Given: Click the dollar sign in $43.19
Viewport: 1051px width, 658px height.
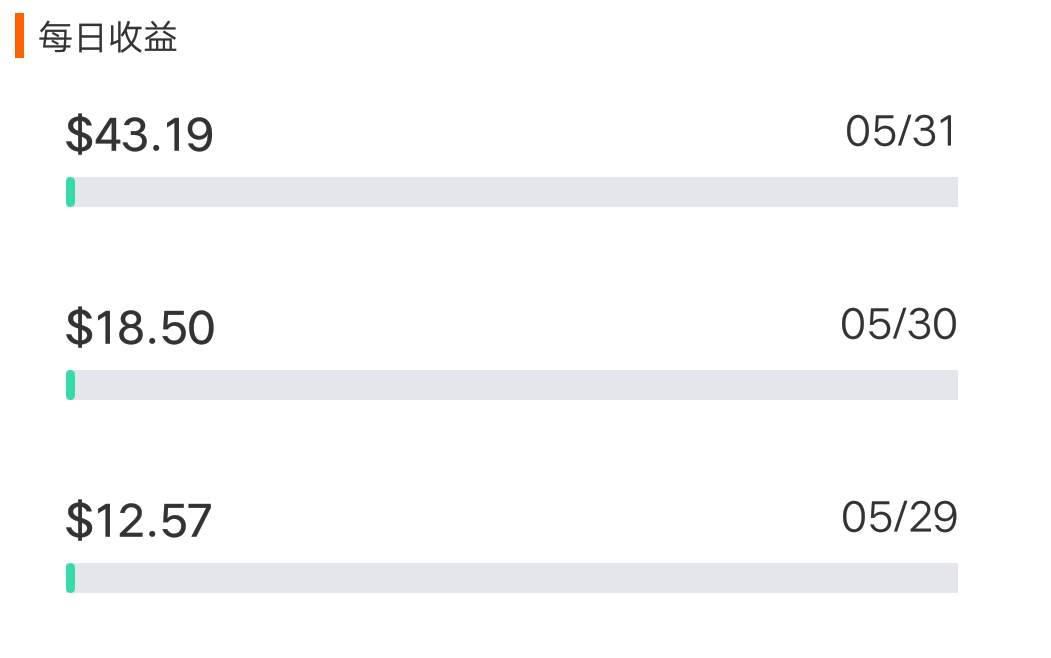Looking at the screenshot, I should pos(79,135).
